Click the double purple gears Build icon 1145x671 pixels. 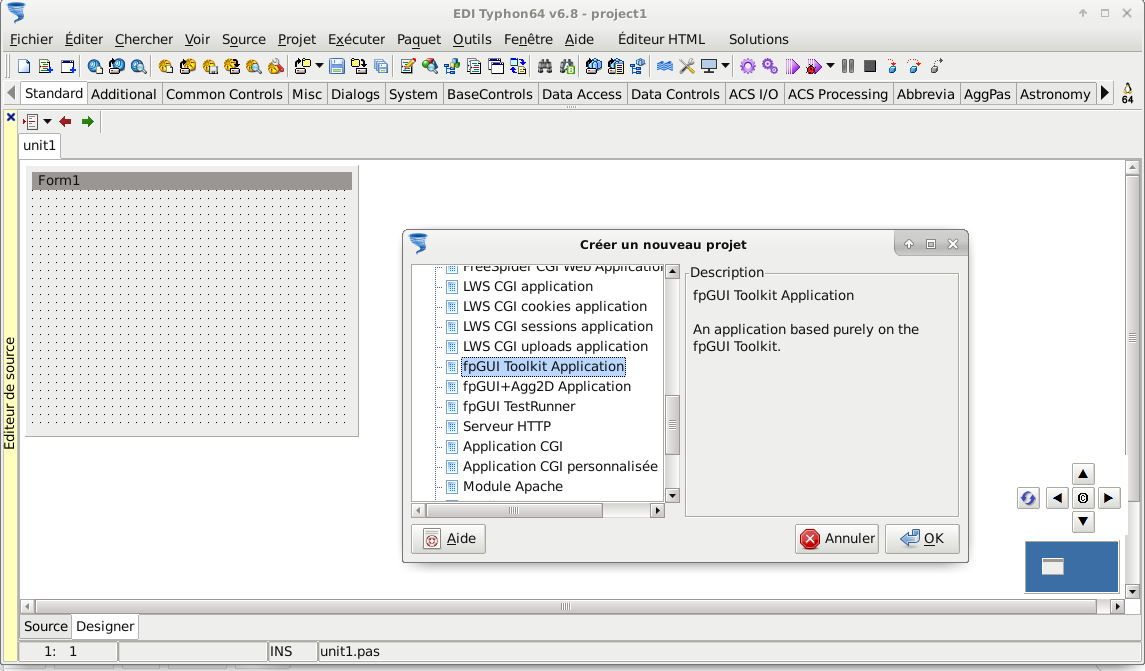click(x=770, y=66)
